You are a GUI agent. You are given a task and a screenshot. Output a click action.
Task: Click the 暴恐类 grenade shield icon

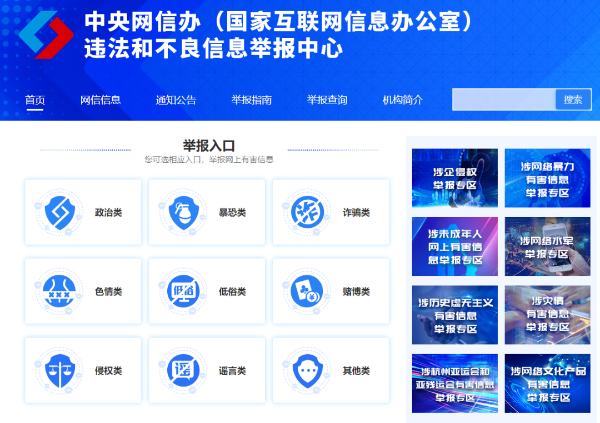coord(183,212)
